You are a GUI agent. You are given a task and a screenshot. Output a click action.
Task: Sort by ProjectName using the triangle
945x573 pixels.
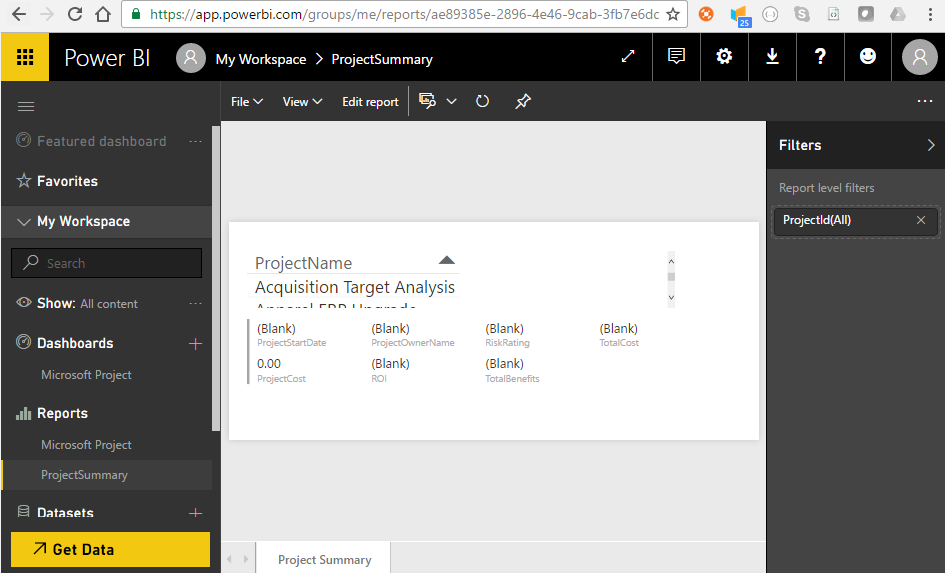(x=447, y=260)
